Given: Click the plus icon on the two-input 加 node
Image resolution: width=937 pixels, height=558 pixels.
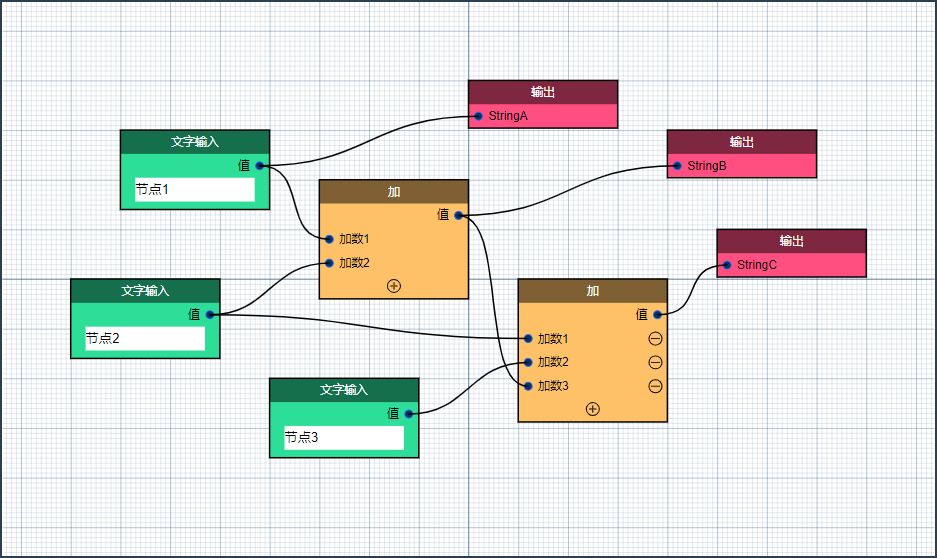Looking at the screenshot, I should pyautogui.click(x=393, y=286).
